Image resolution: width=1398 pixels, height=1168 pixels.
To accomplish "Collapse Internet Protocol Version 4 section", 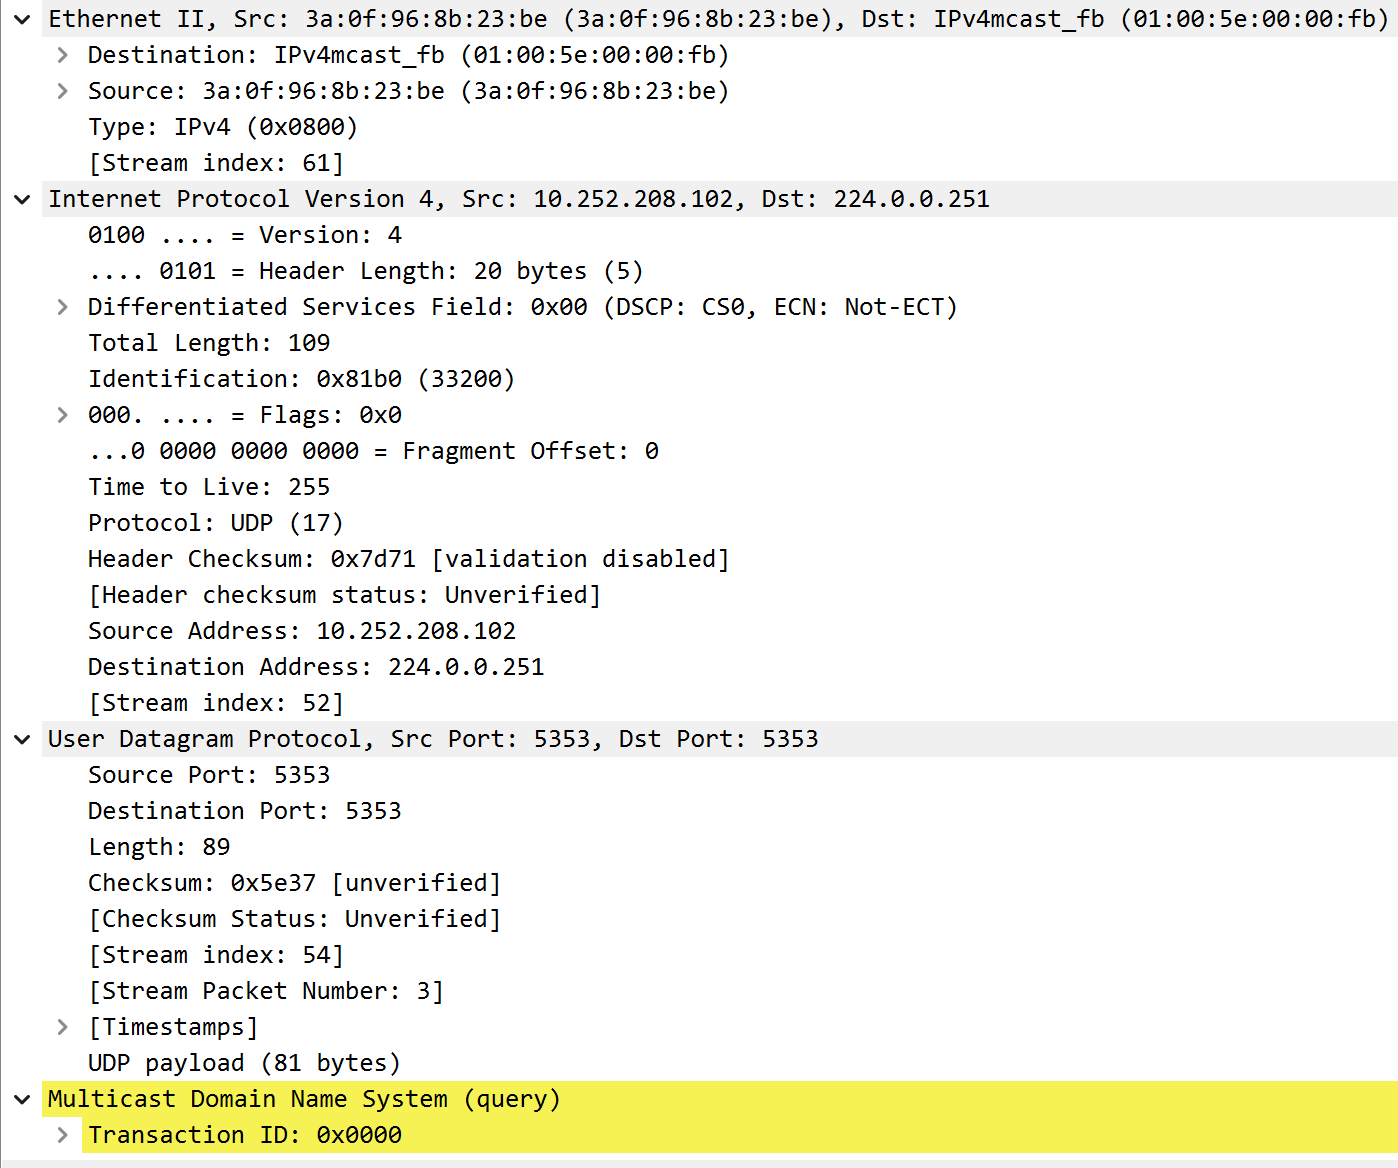I will coord(22,199).
